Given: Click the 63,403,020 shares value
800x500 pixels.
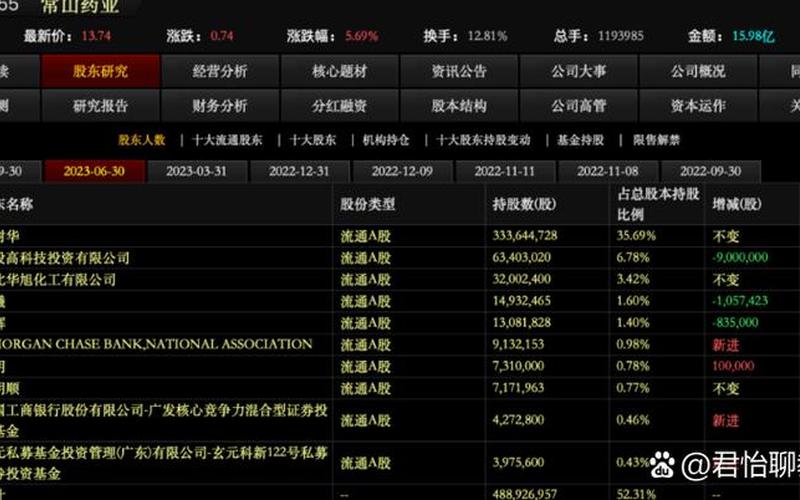Looking at the screenshot, I should (x=521, y=257).
